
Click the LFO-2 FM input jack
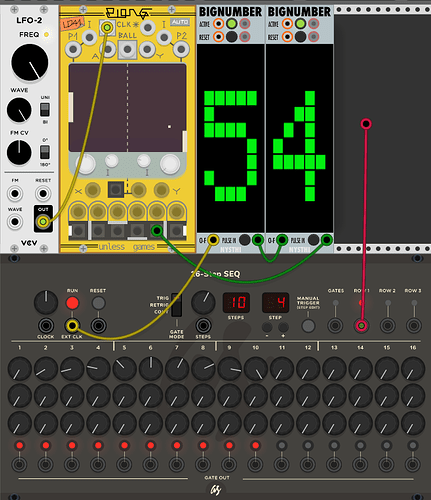coord(15,193)
